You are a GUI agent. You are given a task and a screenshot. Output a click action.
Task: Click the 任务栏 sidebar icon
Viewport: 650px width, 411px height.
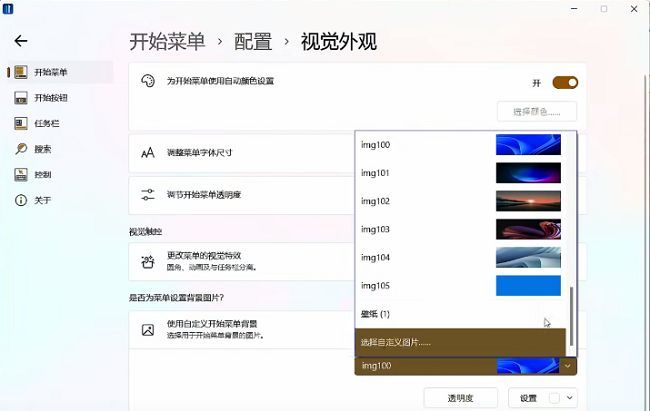click(21, 123)
